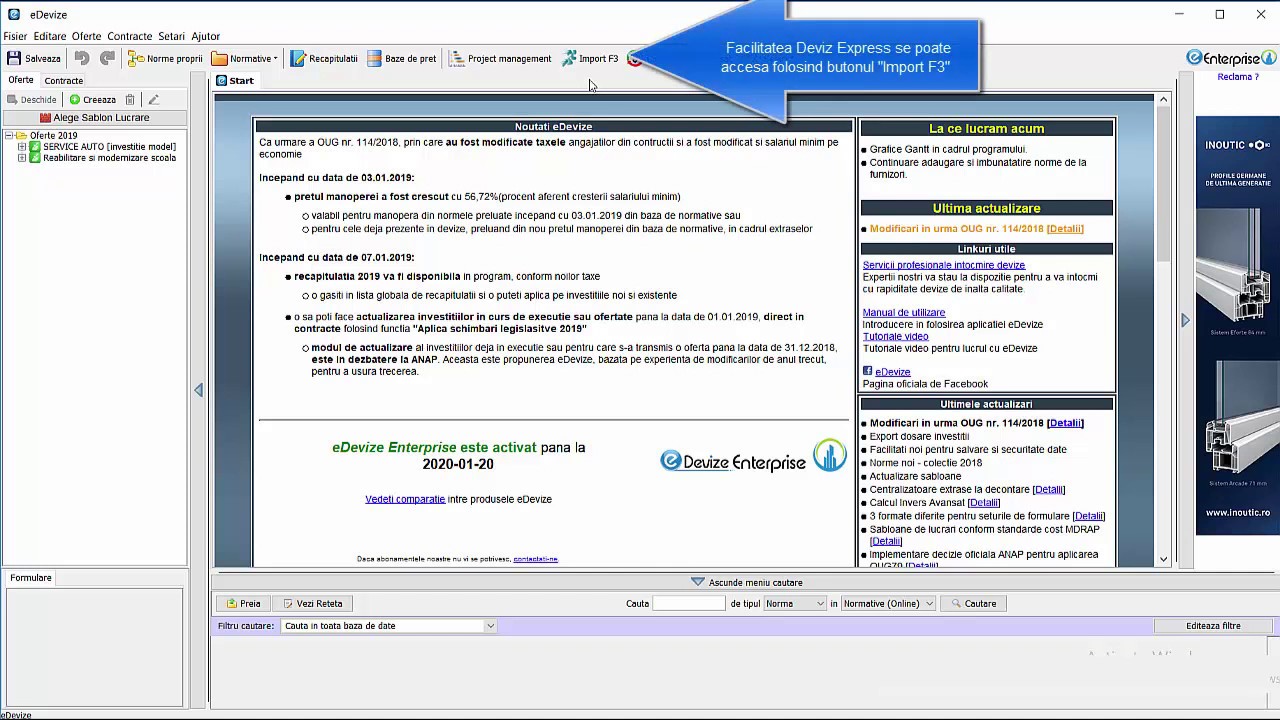The width and height of the screenshot is (1280, 720).
Task: Click the Import F3 button
Action: tap(590, 59)
